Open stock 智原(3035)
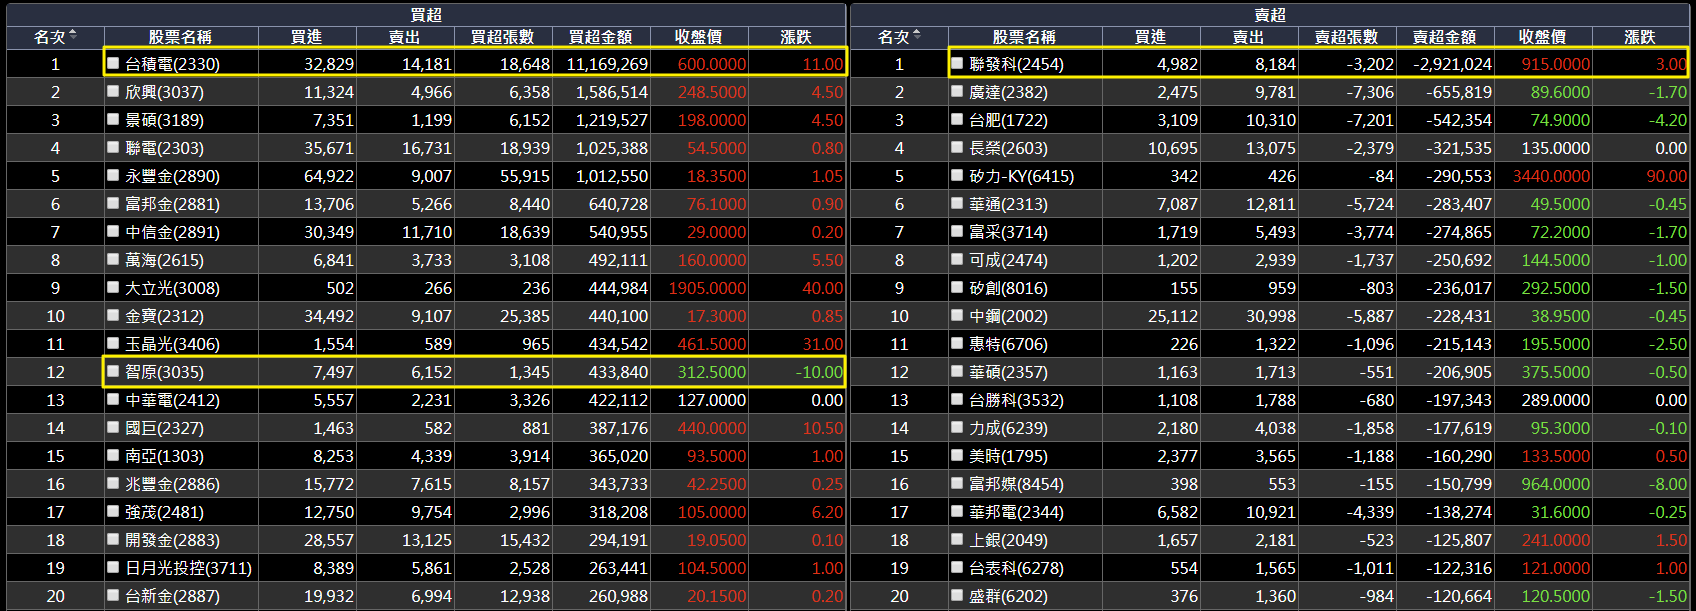 coord(164,372)
